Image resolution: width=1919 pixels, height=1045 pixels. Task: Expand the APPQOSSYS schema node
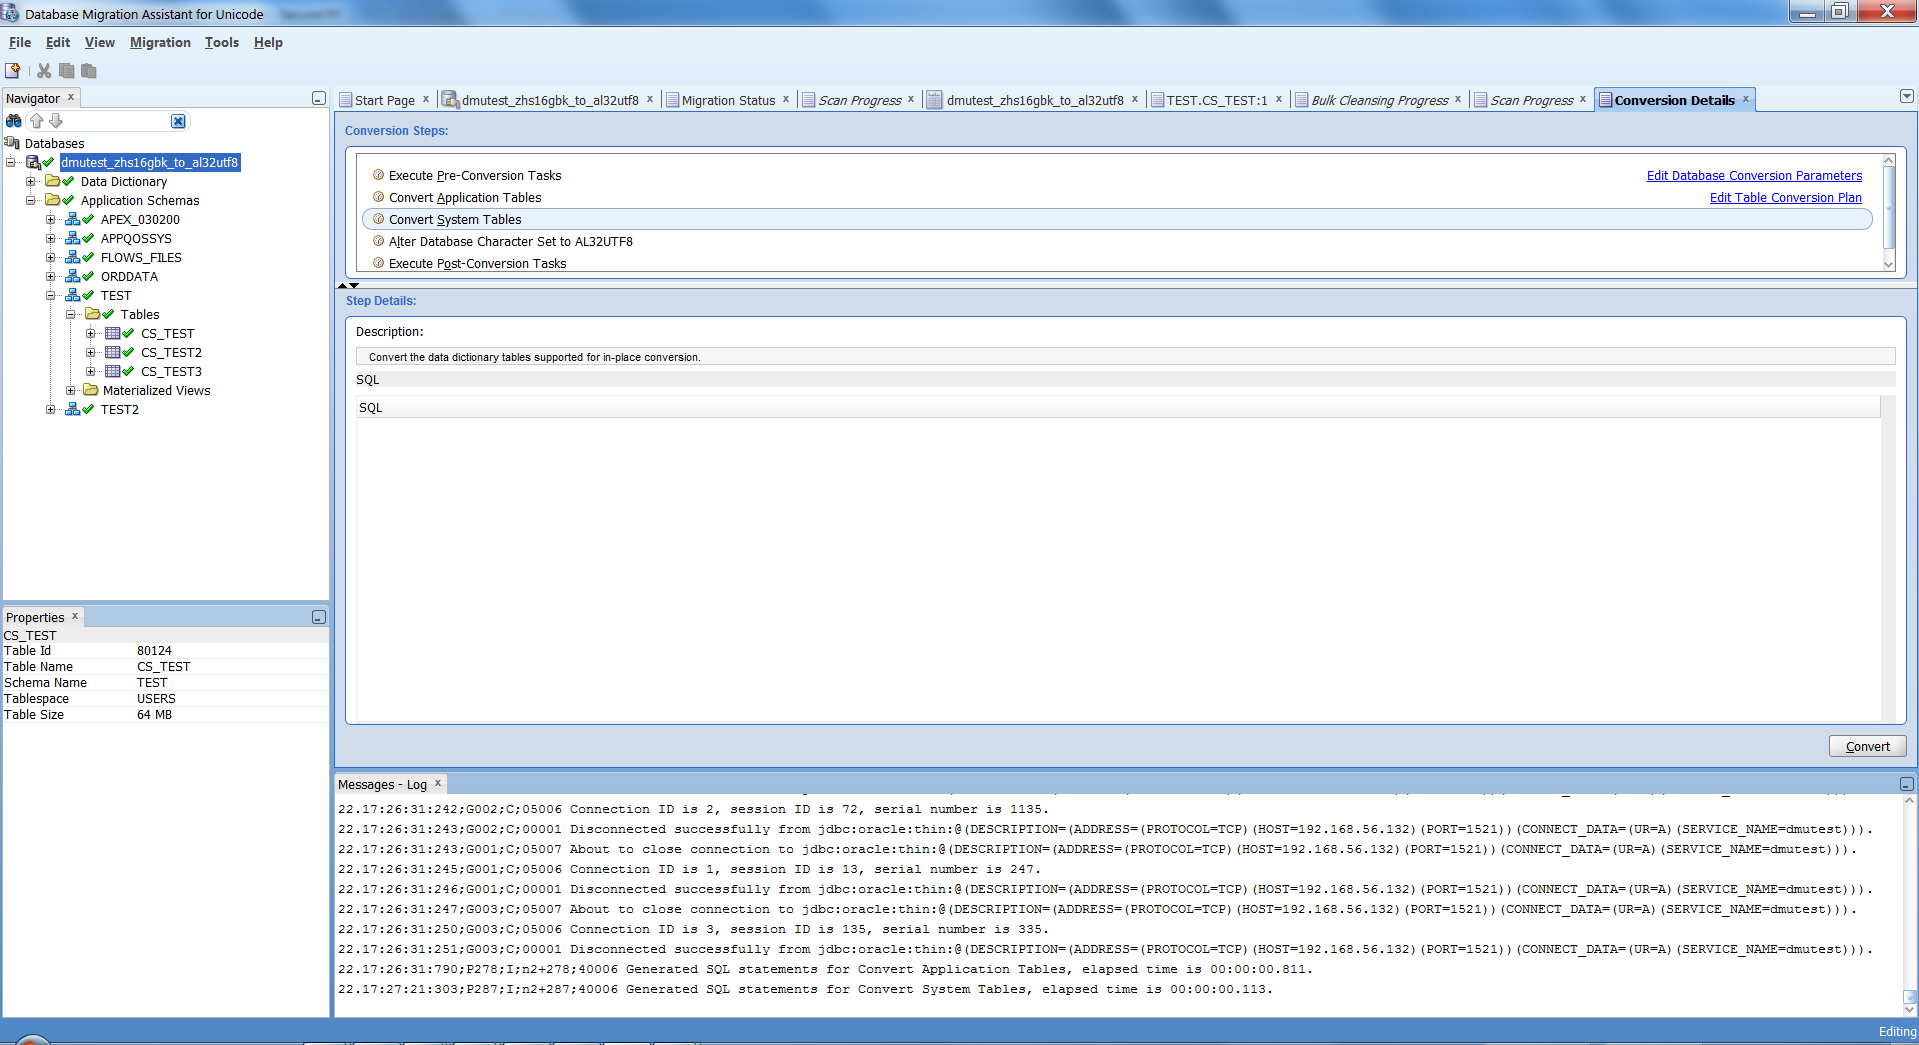[51, 238]
